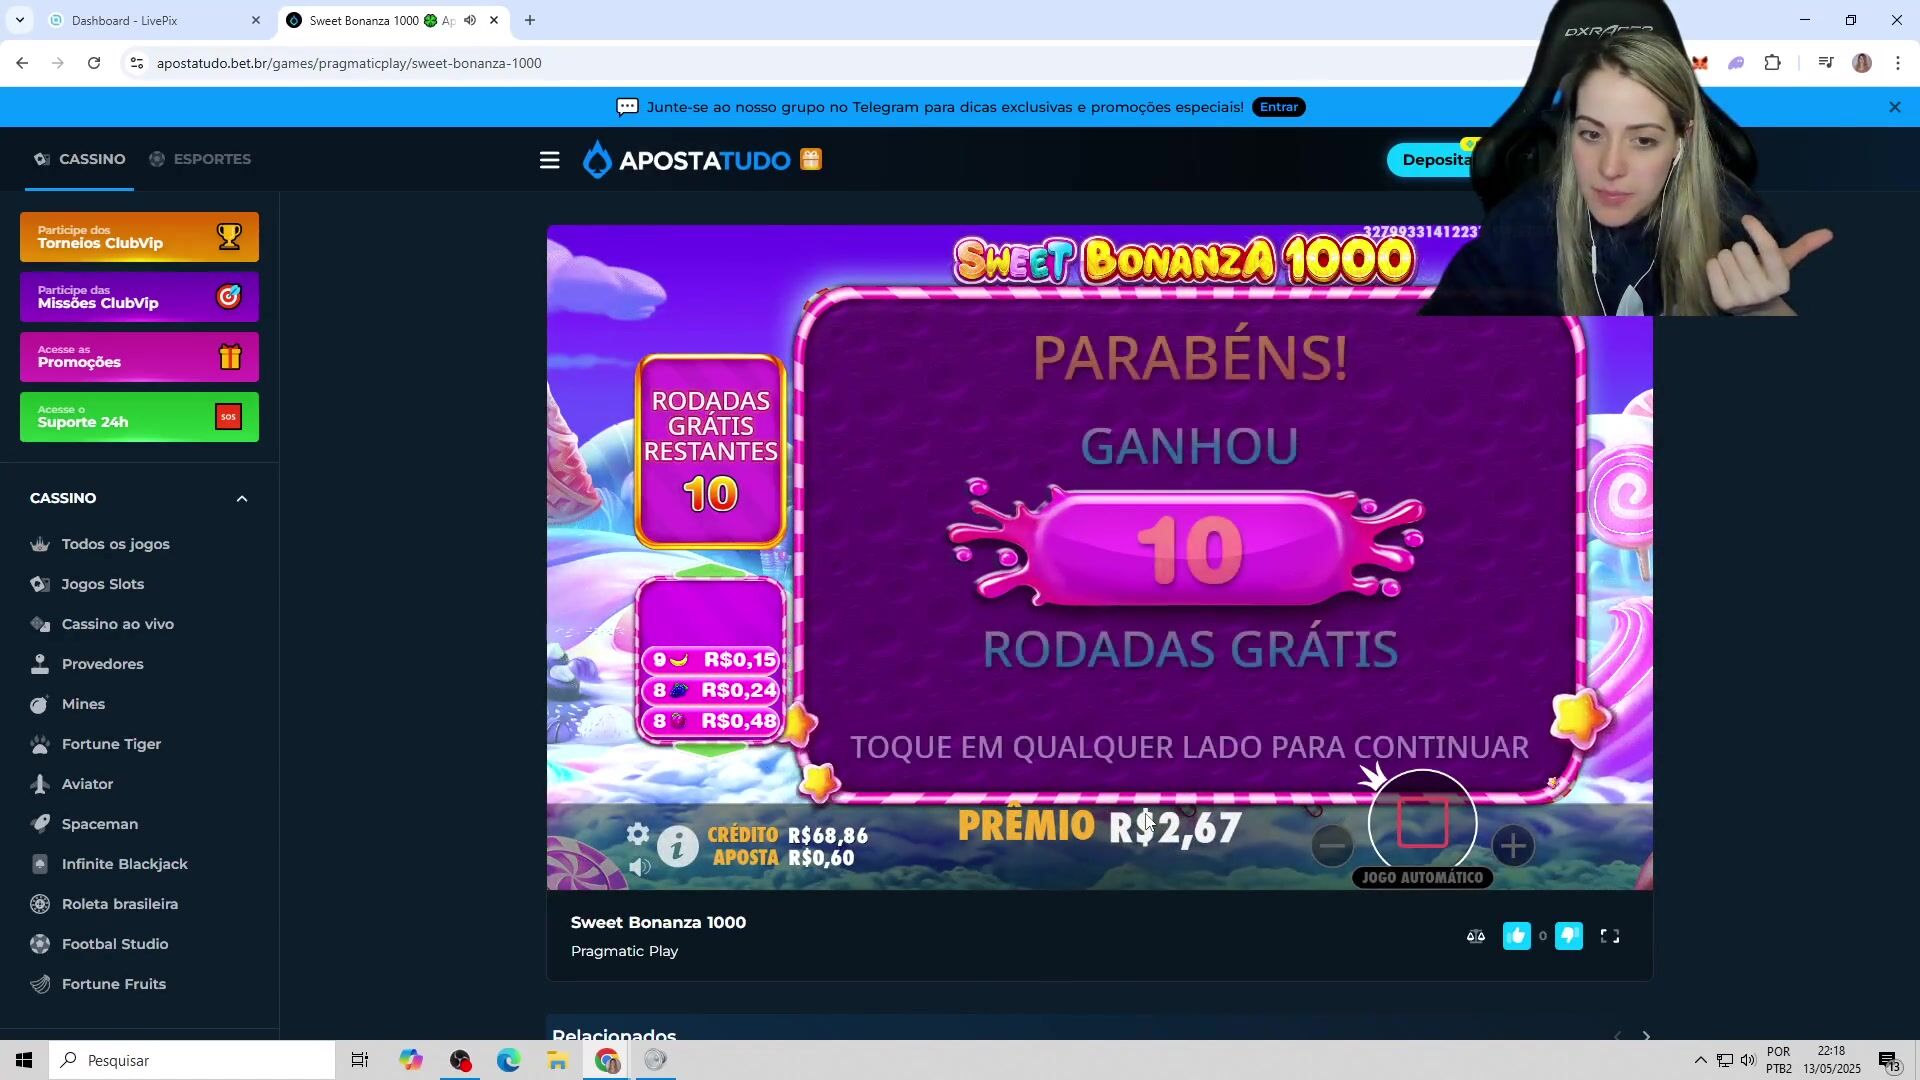Like the game with thumbs up
Screen dimensions: 1920x1080
pos(1516,936)
